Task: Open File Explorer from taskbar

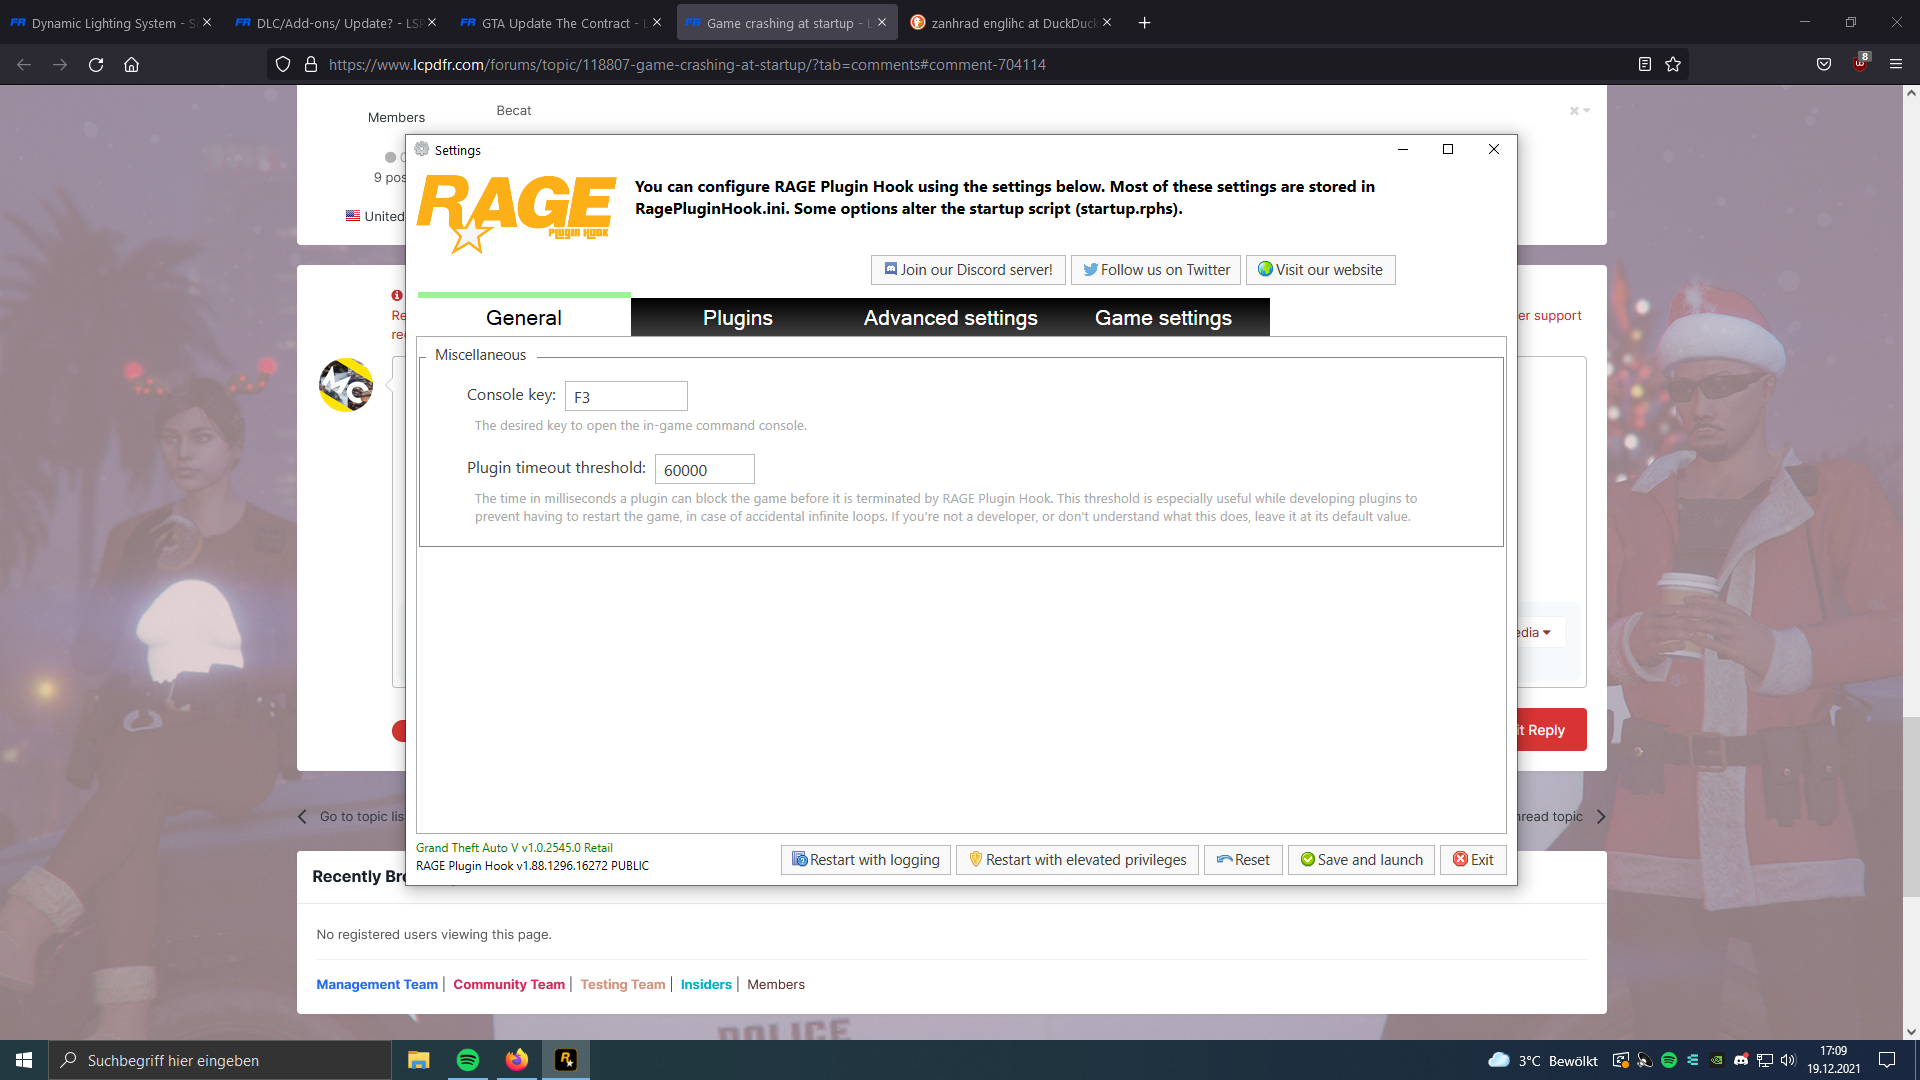Action: pos(418,1060)
